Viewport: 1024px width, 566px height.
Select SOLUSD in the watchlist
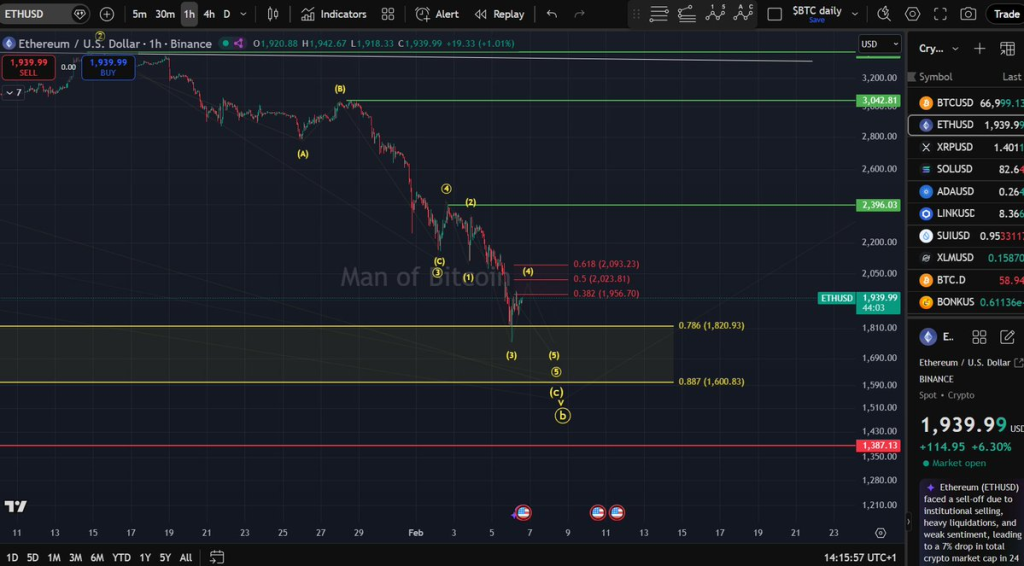coord(967,169)
